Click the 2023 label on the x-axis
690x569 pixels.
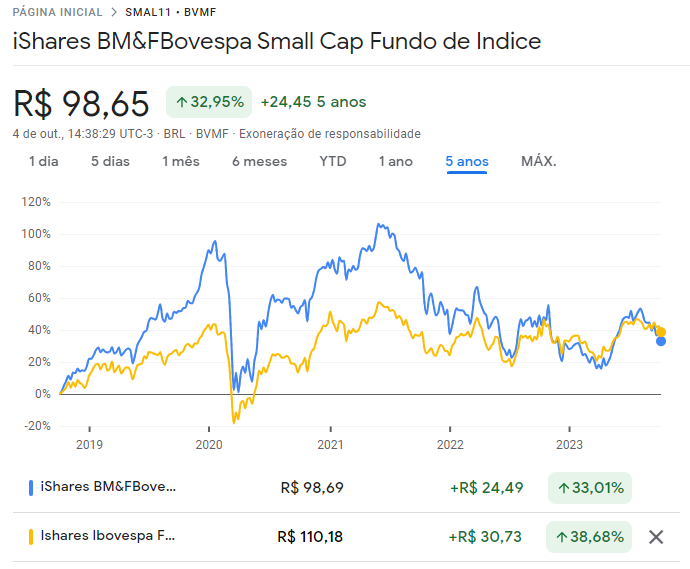coord(569,444)
